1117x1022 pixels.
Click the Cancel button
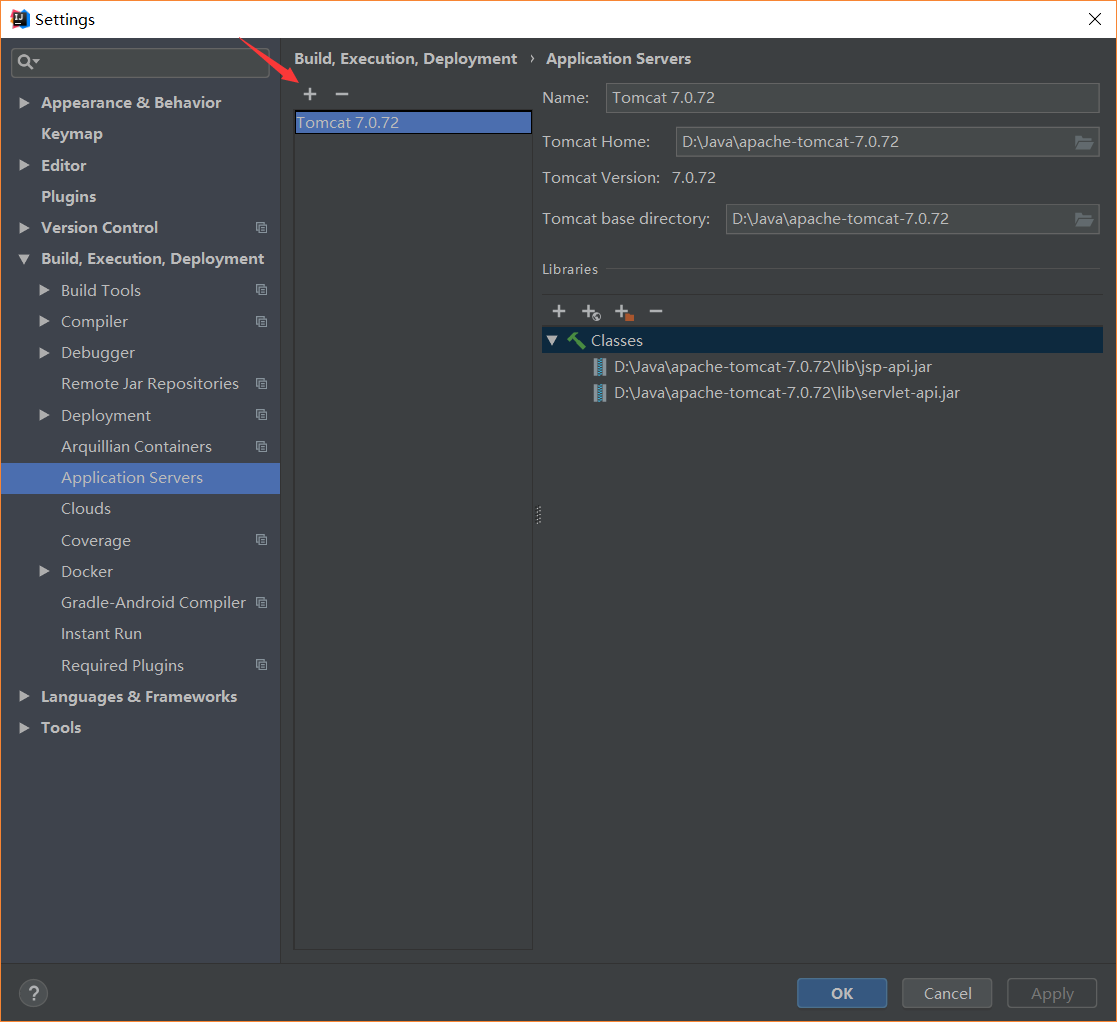tap(947, 993)
